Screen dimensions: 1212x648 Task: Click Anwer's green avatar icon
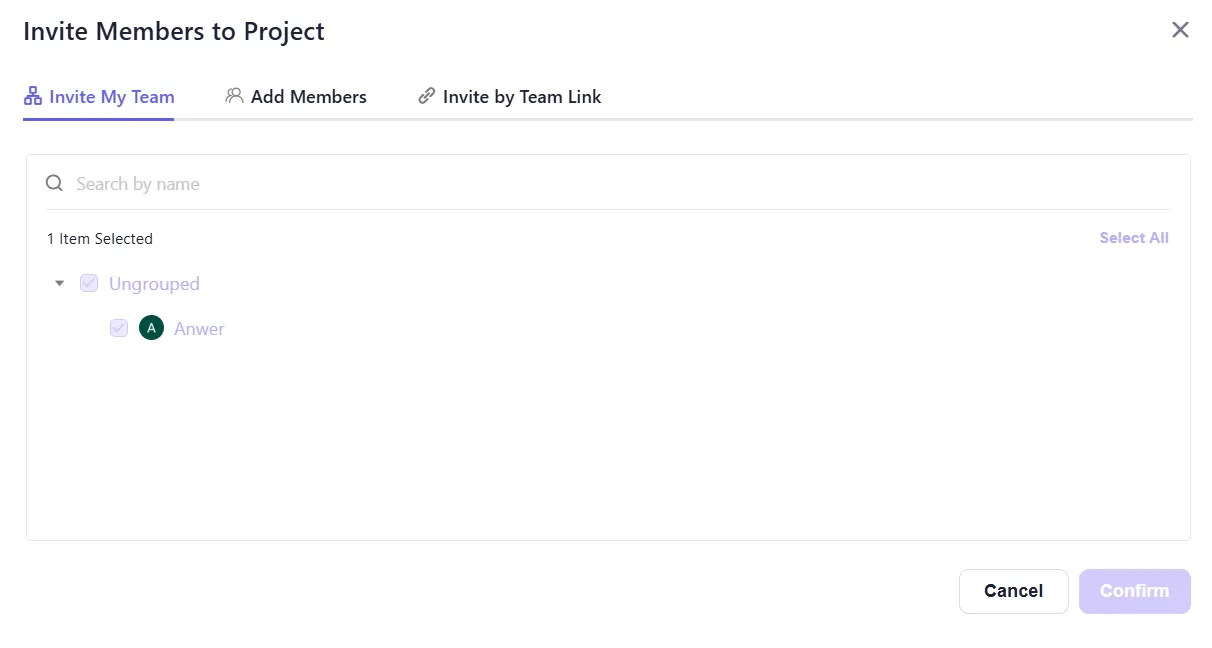click(151, 328)
